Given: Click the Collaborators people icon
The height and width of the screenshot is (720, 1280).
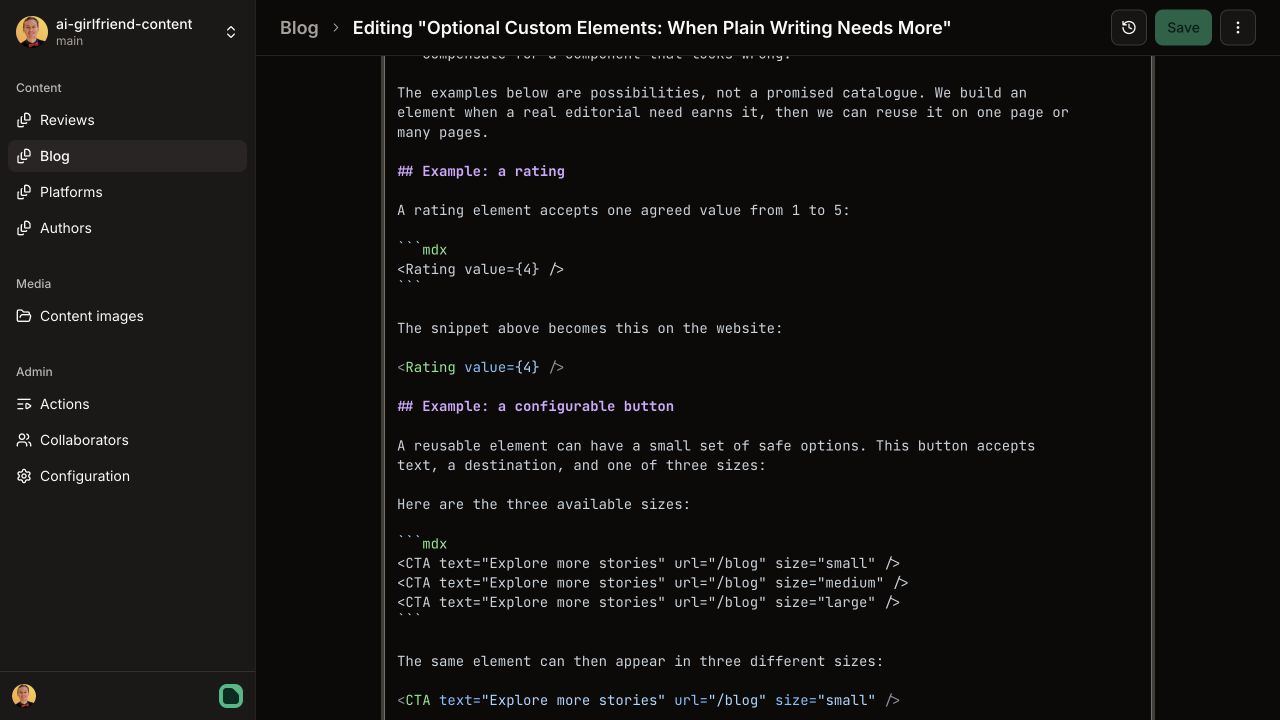Looking at the screenshot, I should [24, 440].
